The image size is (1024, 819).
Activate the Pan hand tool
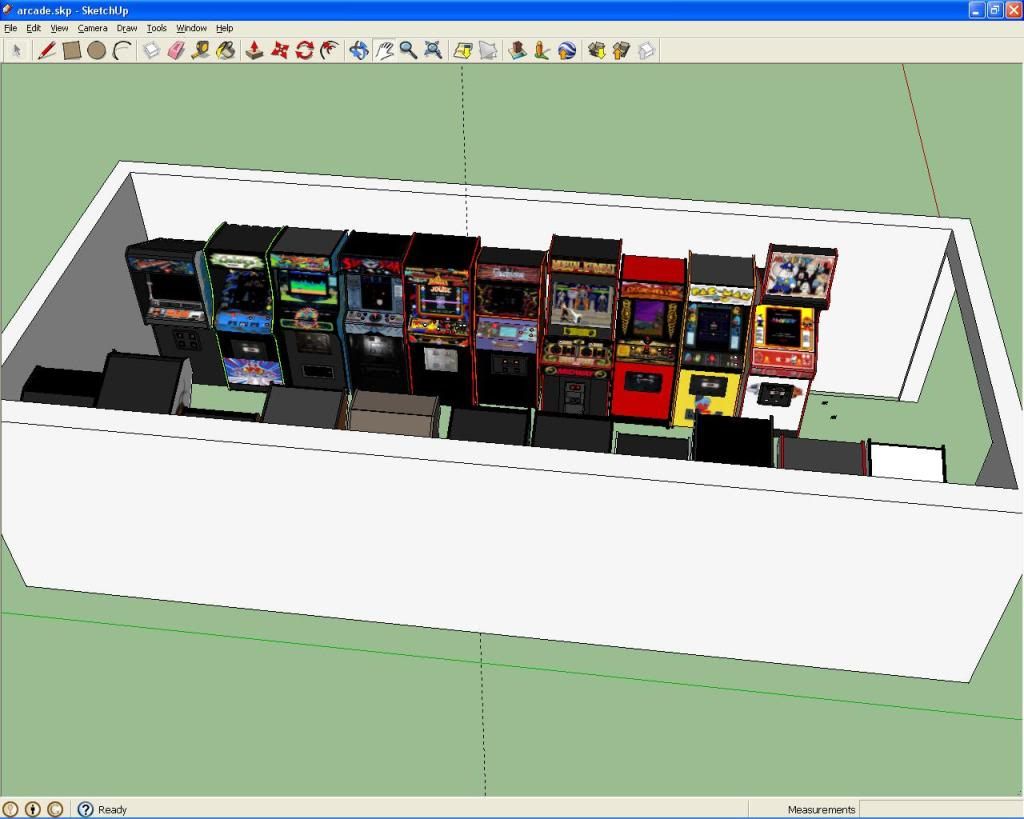(x=385, y=50)
